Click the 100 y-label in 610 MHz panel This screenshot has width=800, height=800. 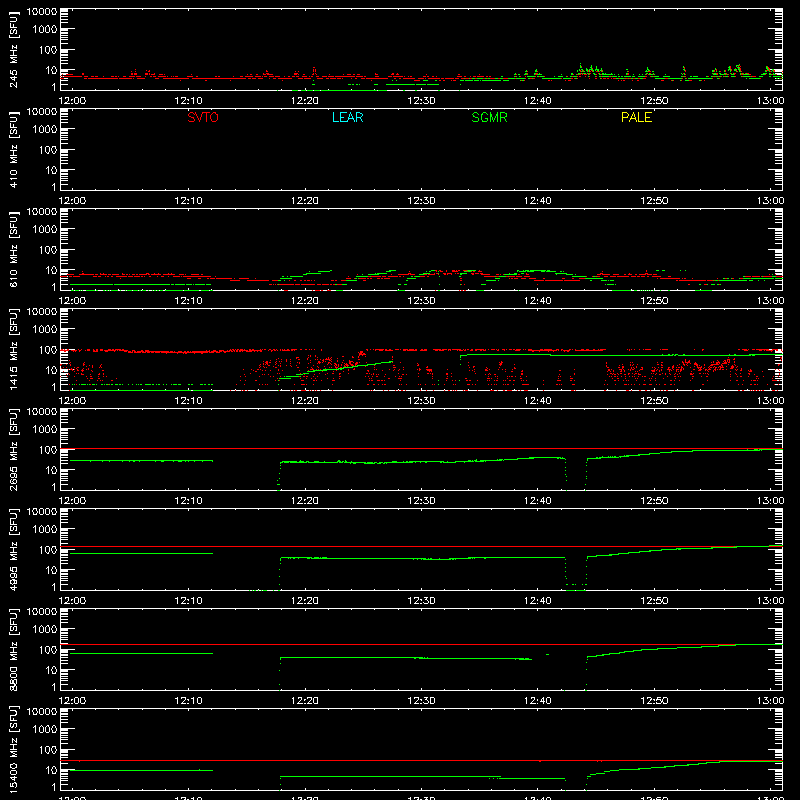48,250
